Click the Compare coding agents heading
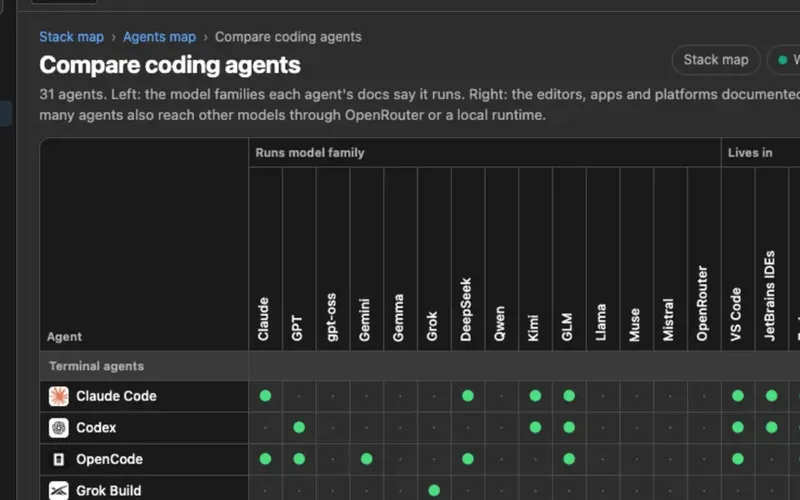Screen dimensions: 800x500 170,65
